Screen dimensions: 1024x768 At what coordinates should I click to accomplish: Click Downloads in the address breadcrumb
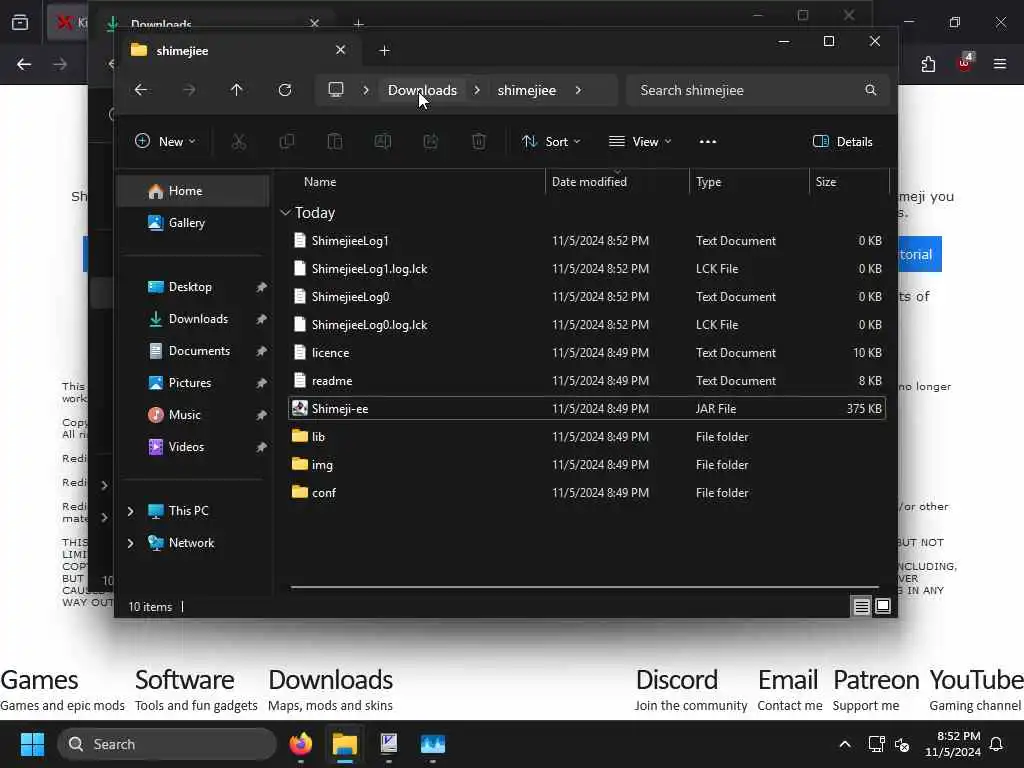423,90
